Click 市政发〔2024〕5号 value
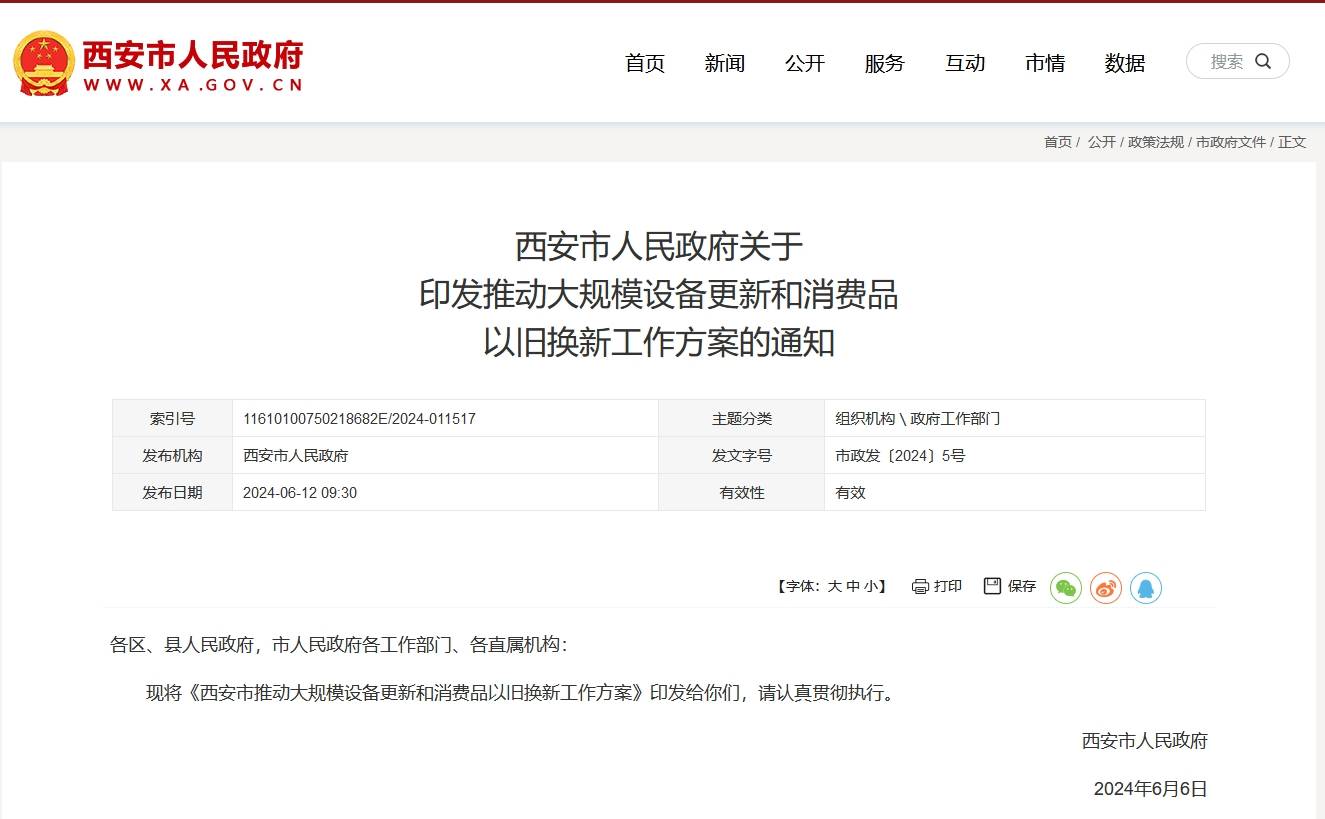The width and height of the screenshot is (1325, 819). 900,456
